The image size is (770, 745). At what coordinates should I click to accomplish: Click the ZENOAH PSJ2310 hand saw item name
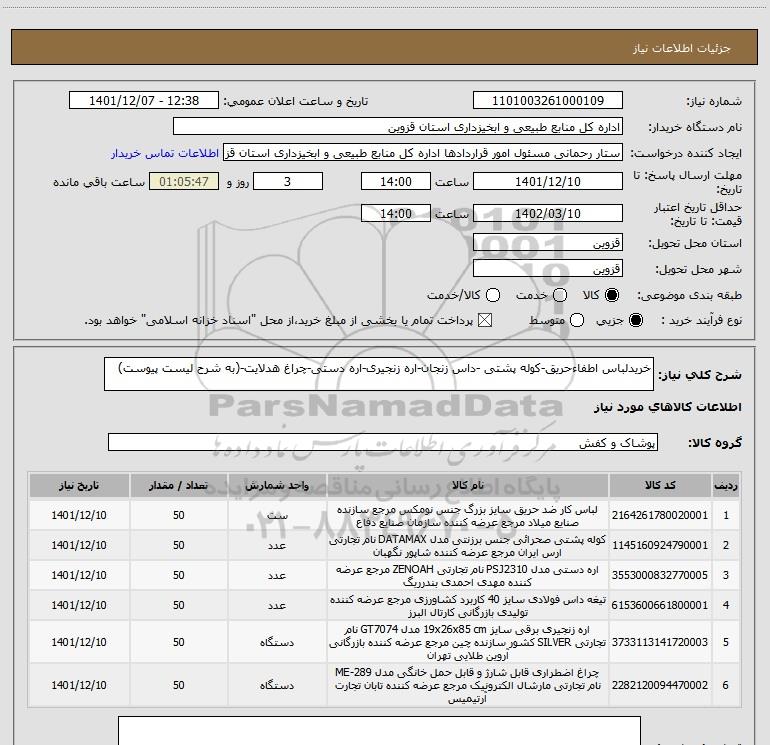point(468,575)
